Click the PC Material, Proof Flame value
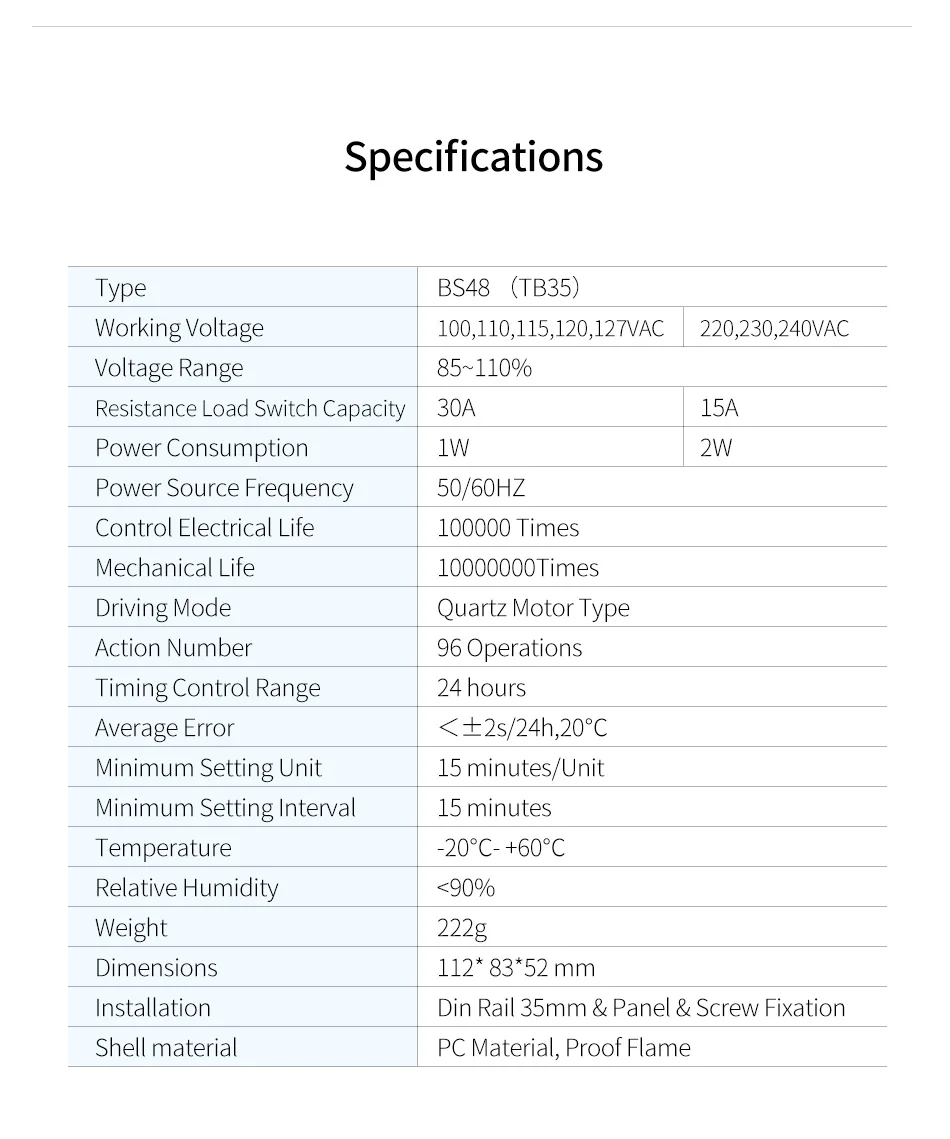This screenshot has height=1139, width=950. pyautogui.click(x=564, y=1048)
